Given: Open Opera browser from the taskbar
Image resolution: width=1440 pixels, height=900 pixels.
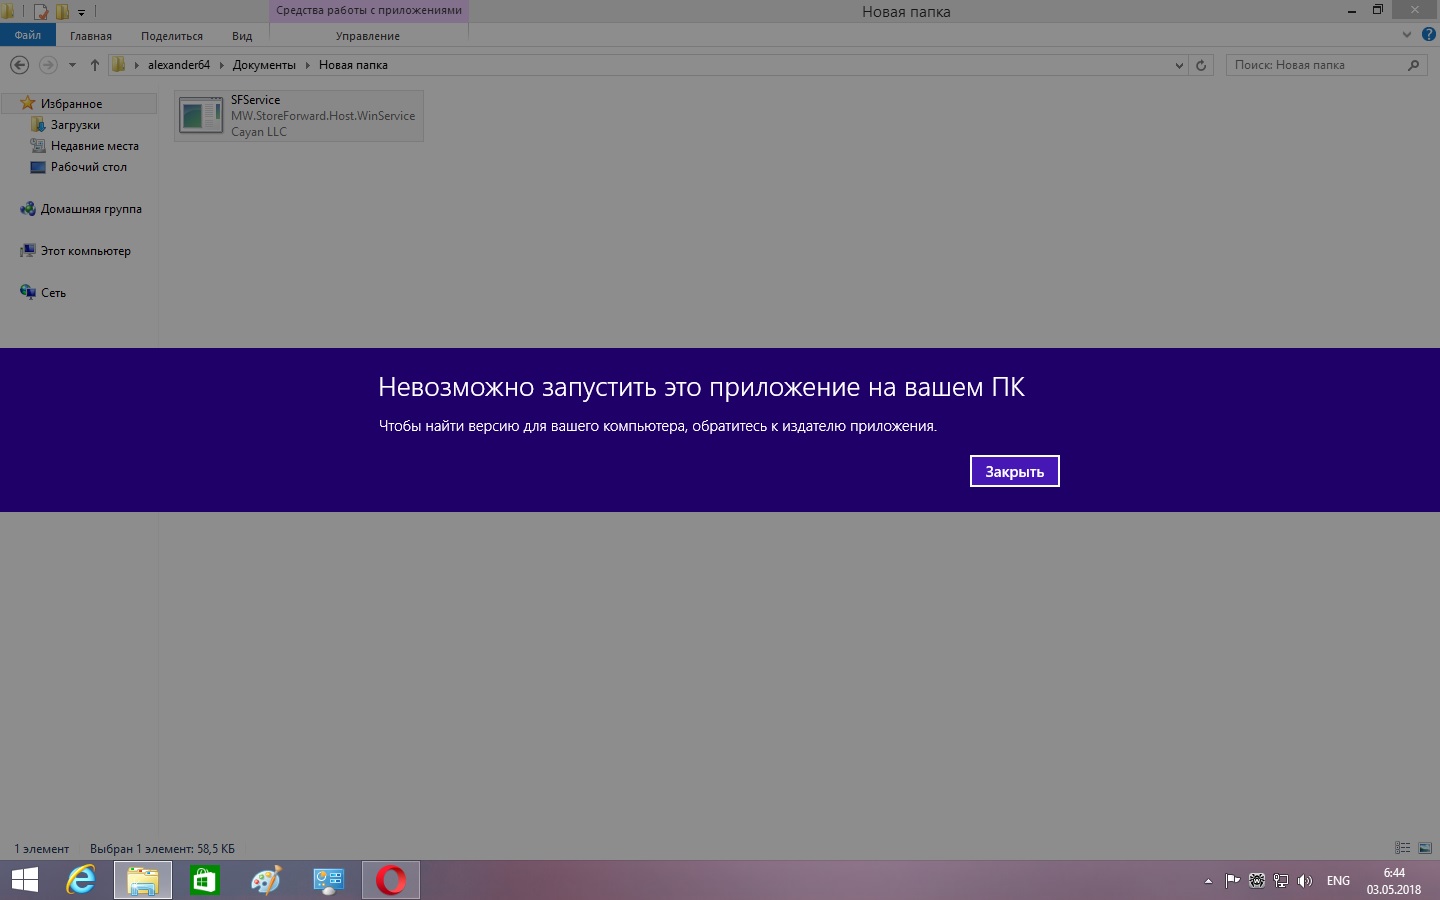Looking at the screenshot, I should (x=391, y=880).
